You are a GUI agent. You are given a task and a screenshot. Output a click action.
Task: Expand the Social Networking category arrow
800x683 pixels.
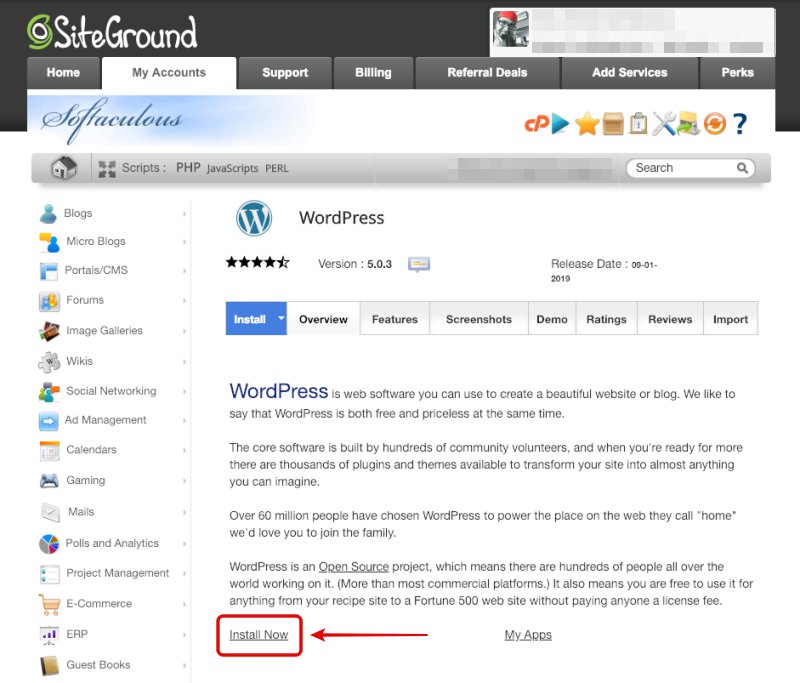pos(184,391)
